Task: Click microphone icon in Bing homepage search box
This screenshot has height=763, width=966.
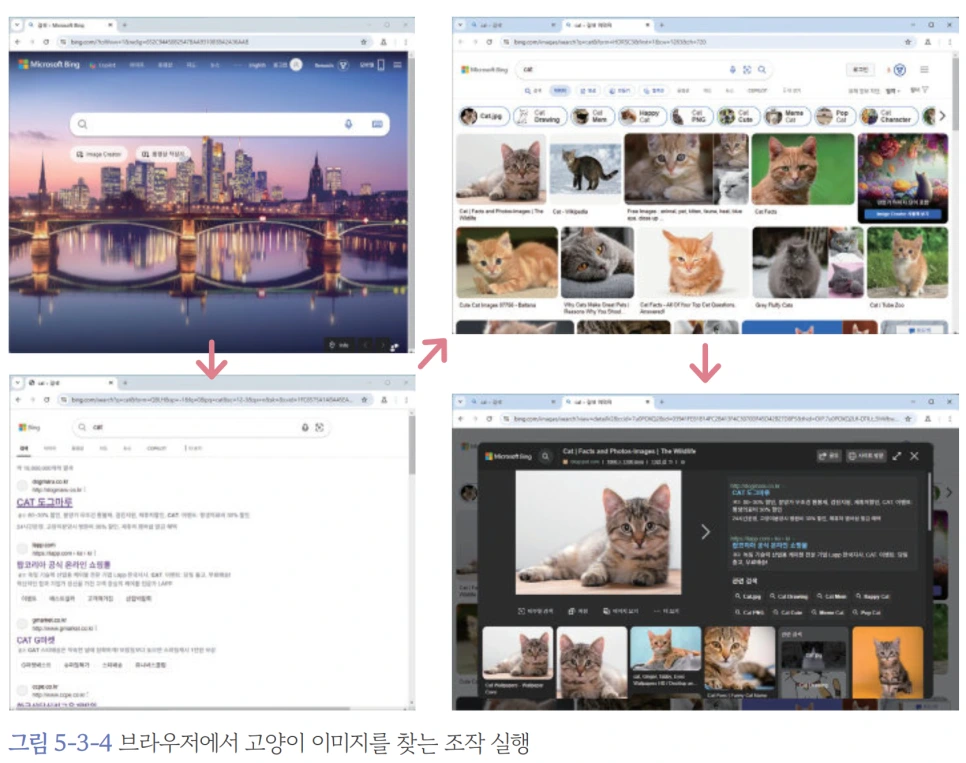Action: coord(348,124)
